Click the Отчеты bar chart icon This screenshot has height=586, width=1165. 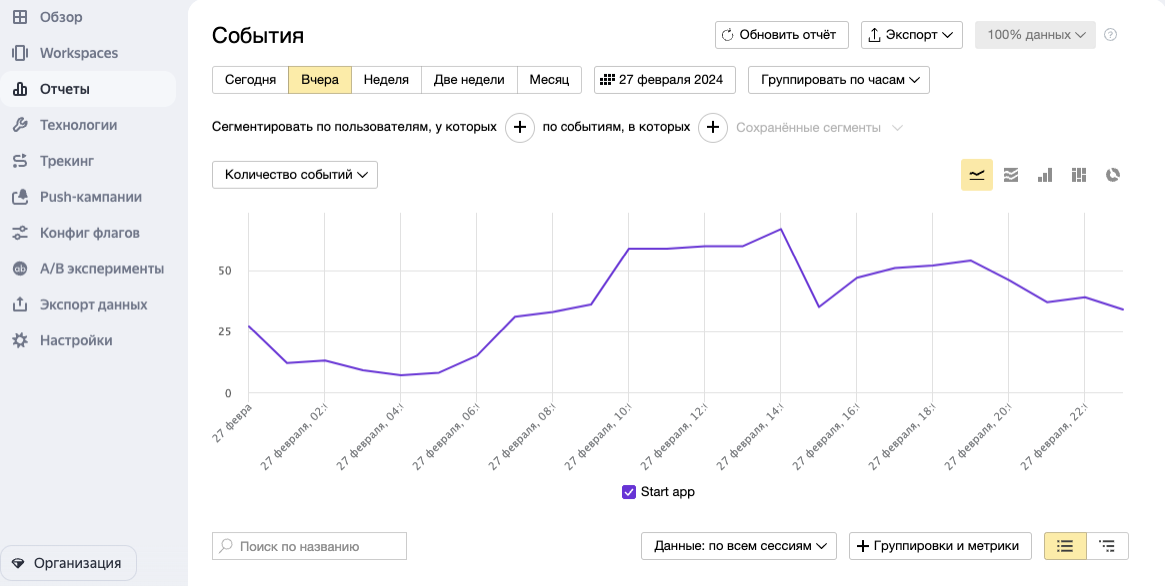pos(20,89)
